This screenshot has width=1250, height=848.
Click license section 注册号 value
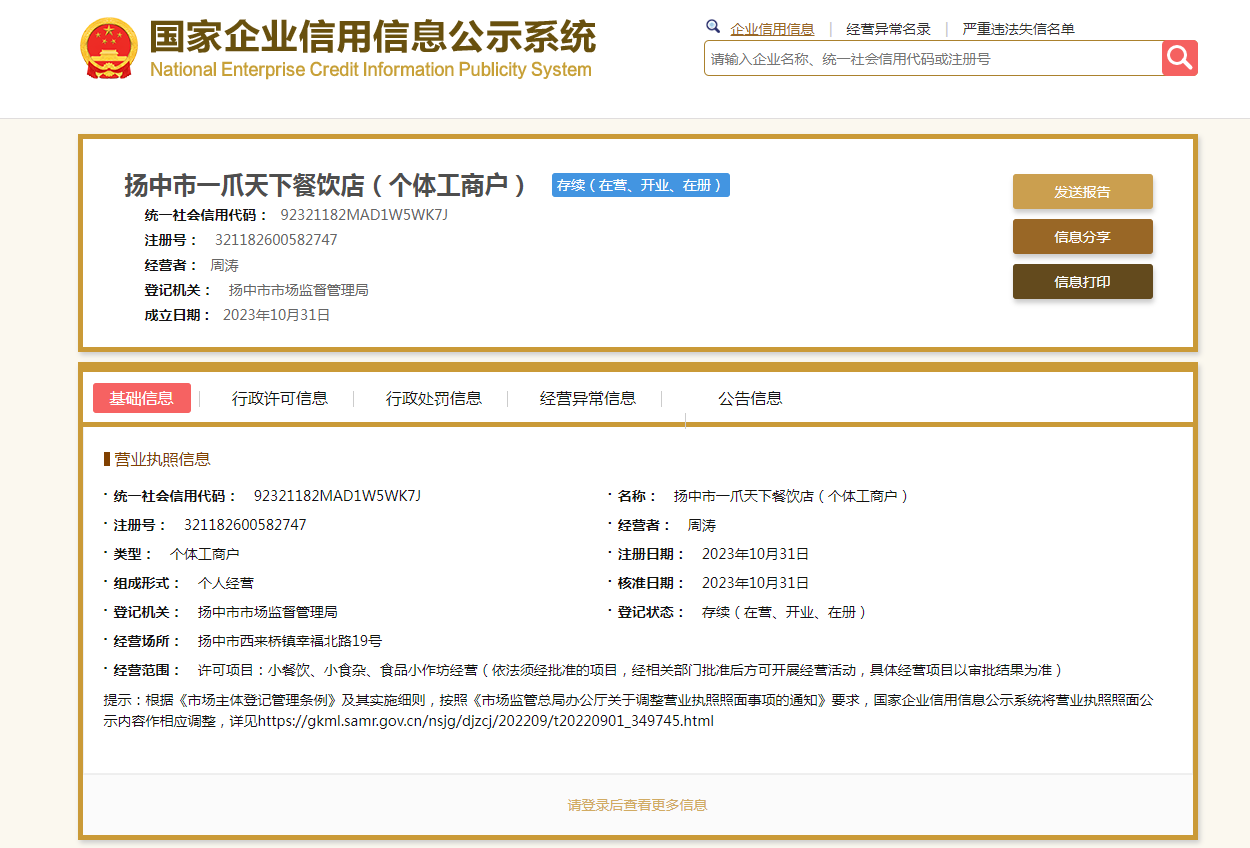(x=245, y=525)
